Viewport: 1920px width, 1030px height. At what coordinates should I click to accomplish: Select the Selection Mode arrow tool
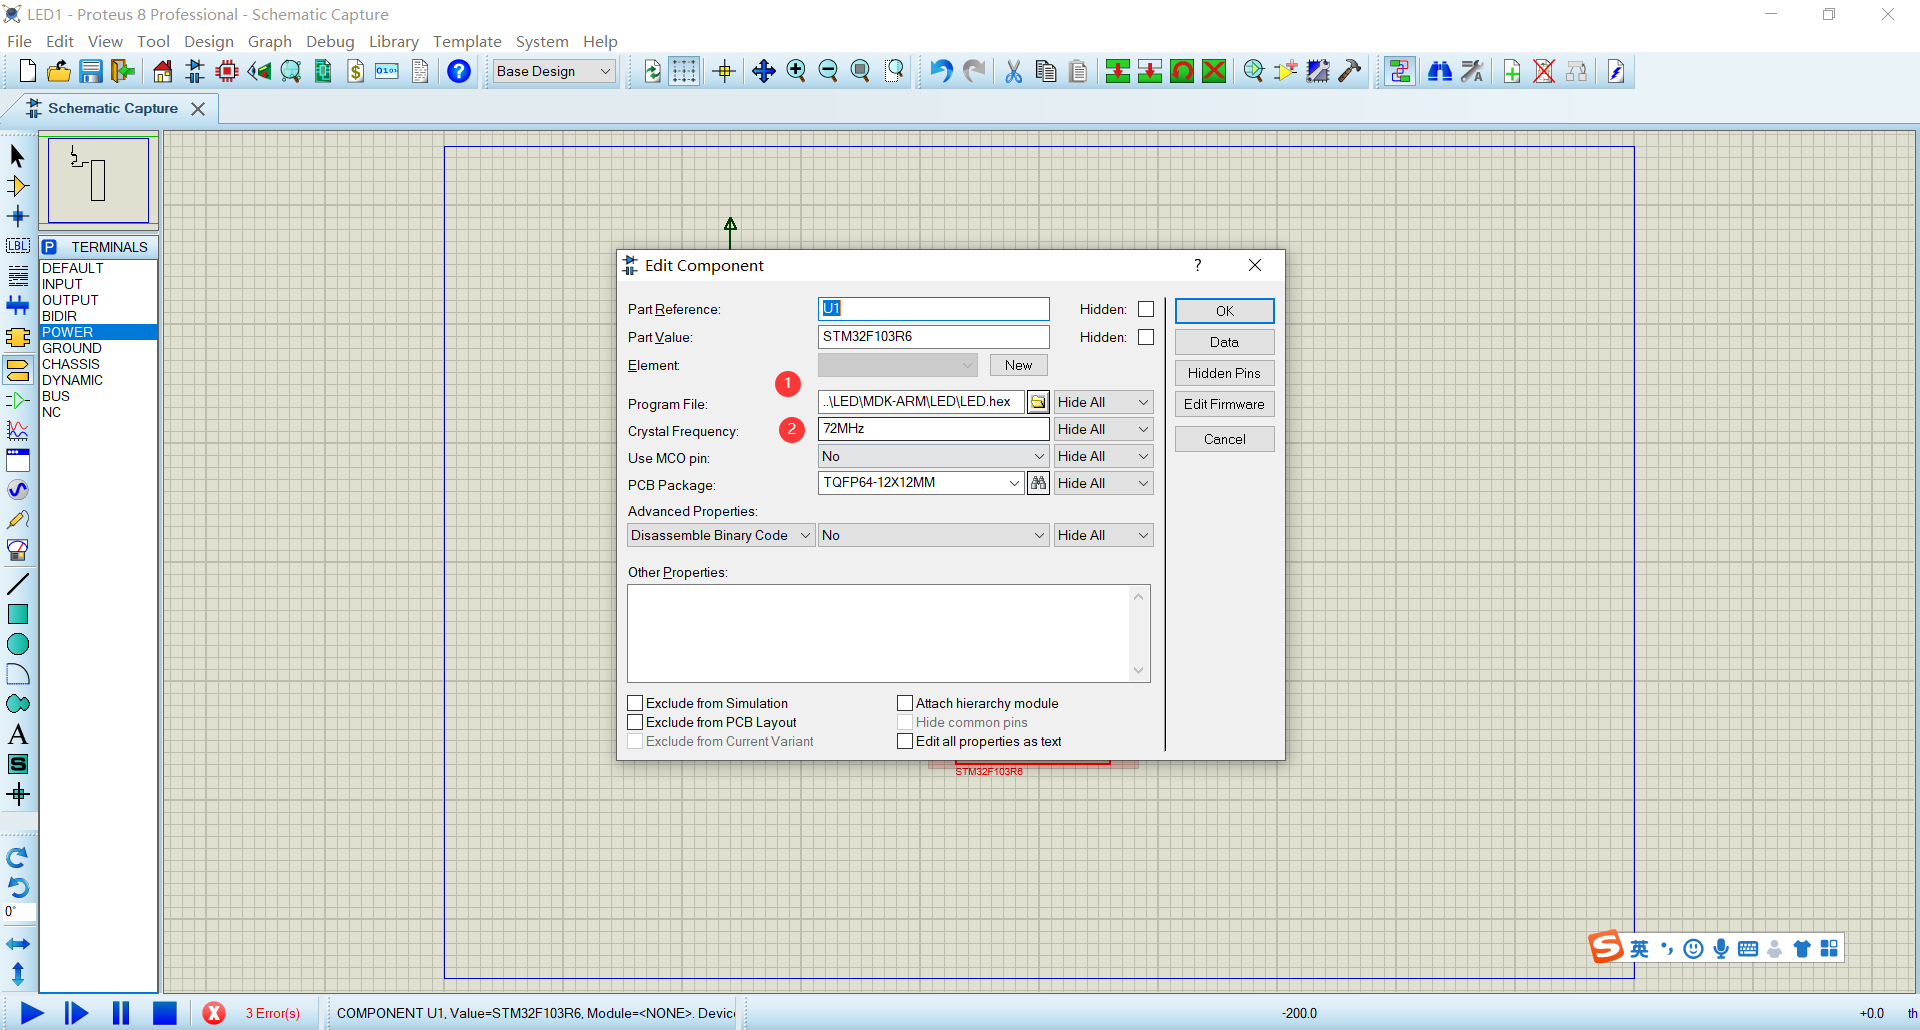click(18, 156)
